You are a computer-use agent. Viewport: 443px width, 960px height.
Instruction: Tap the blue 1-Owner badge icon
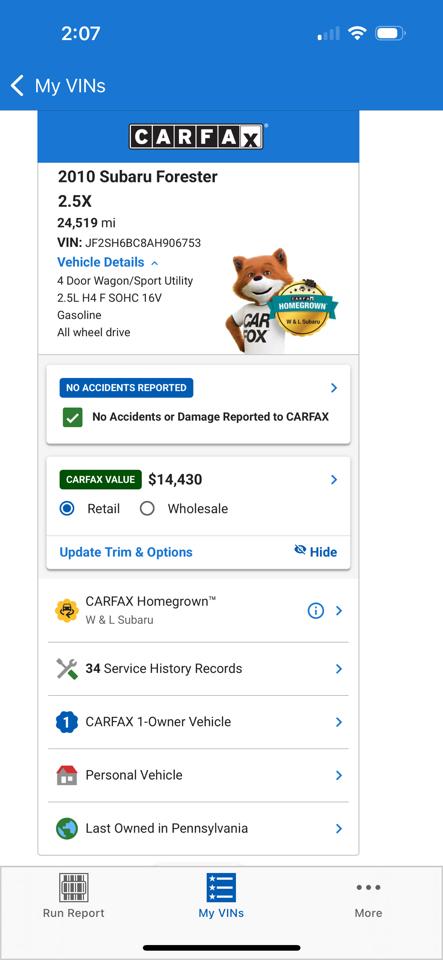67,722
